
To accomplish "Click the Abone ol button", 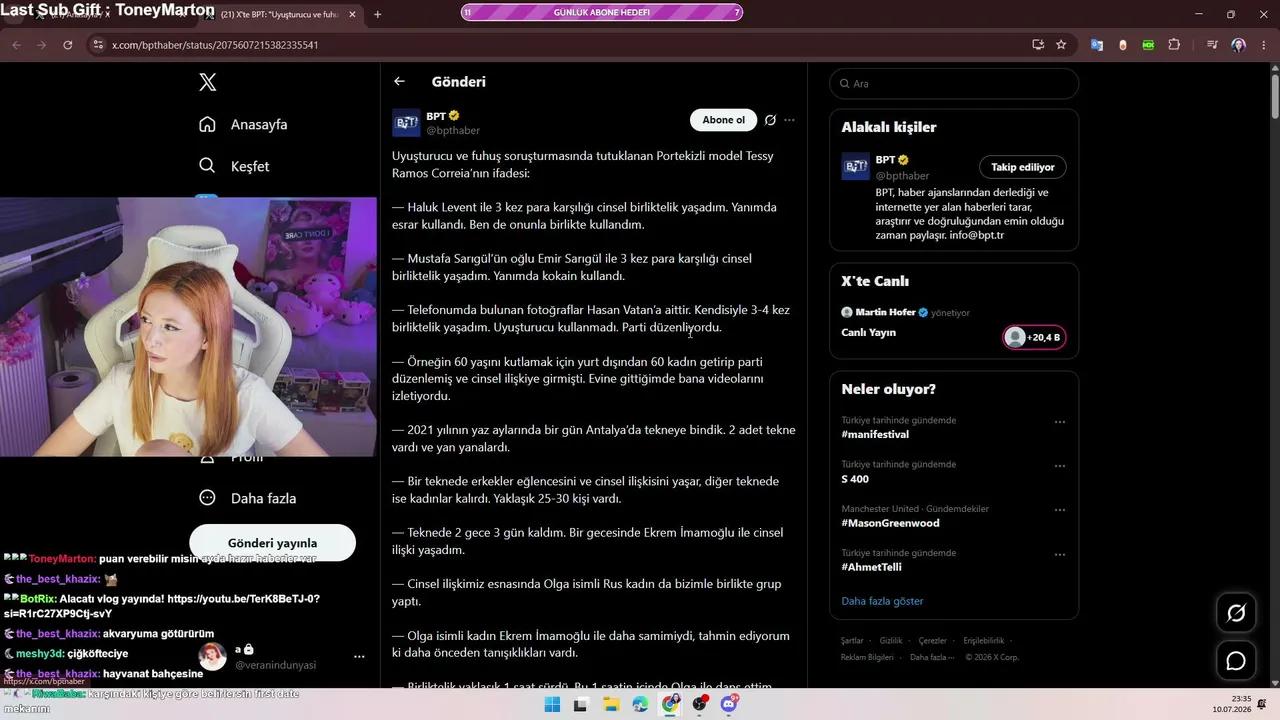I will click(x=723, y=120).
